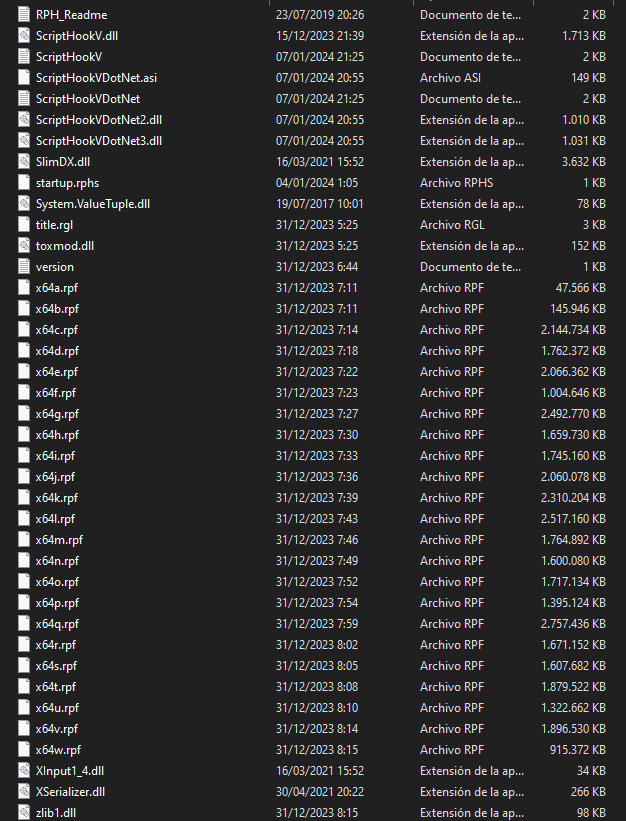Click the x64m.rpf file icon
Image resolution: width=626 pixels, height=821 pixels.
tap(24, 540)
